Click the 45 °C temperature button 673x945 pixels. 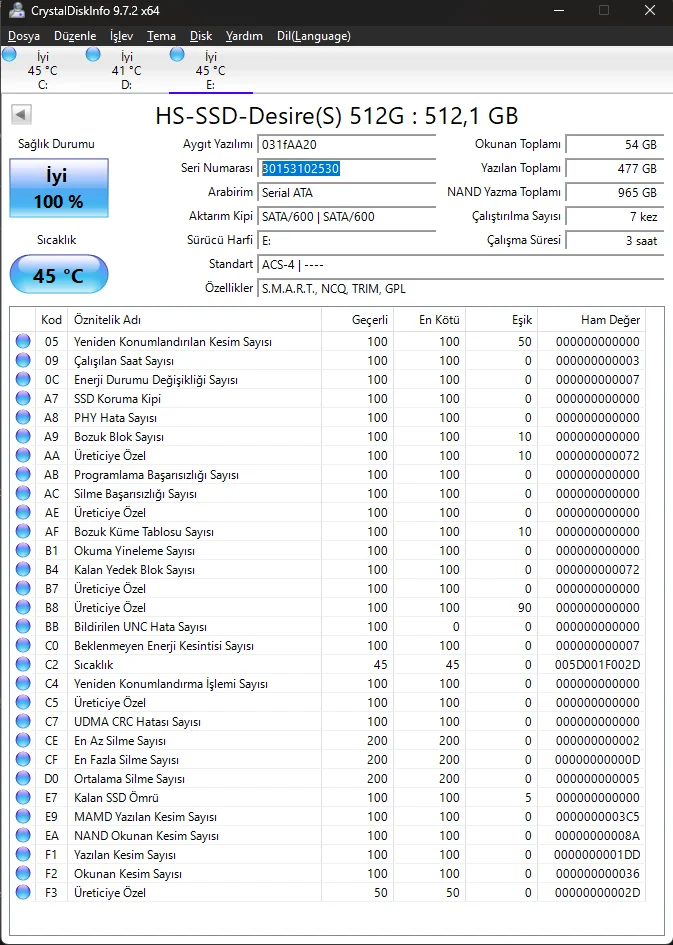(59, 274)
